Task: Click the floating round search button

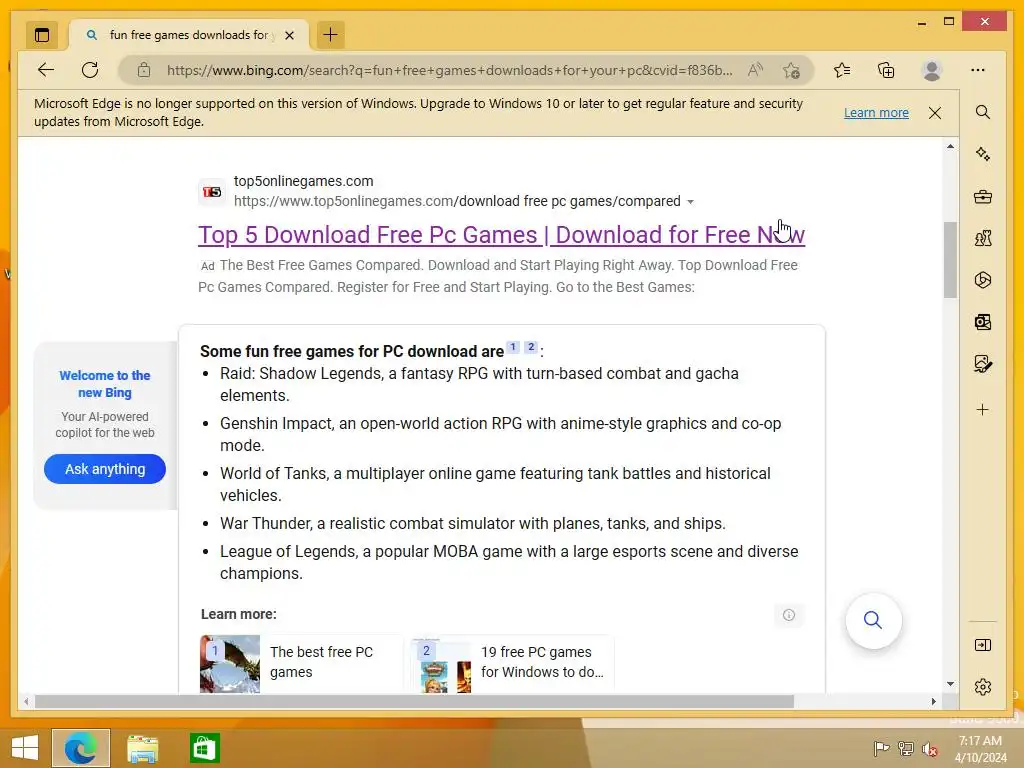Action: [x=873, y=620]
